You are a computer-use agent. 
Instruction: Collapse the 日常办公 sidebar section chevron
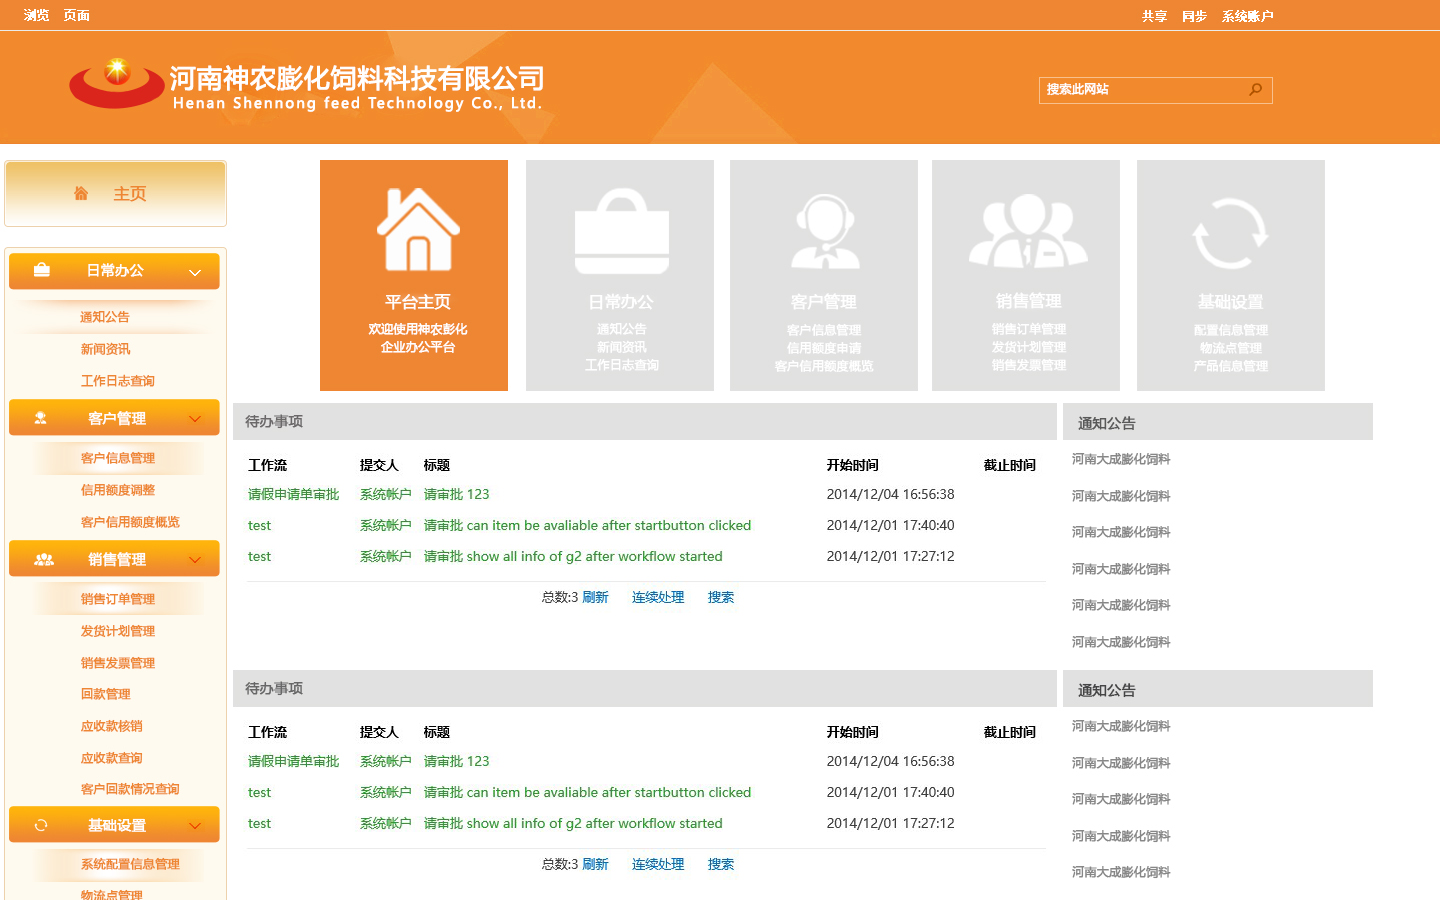[195, 272]
